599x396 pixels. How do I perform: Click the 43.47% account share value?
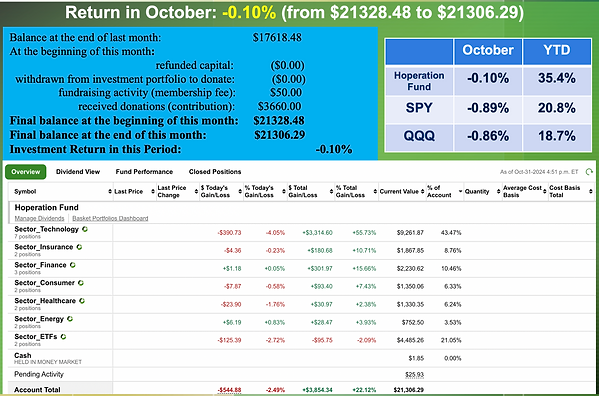451,233
